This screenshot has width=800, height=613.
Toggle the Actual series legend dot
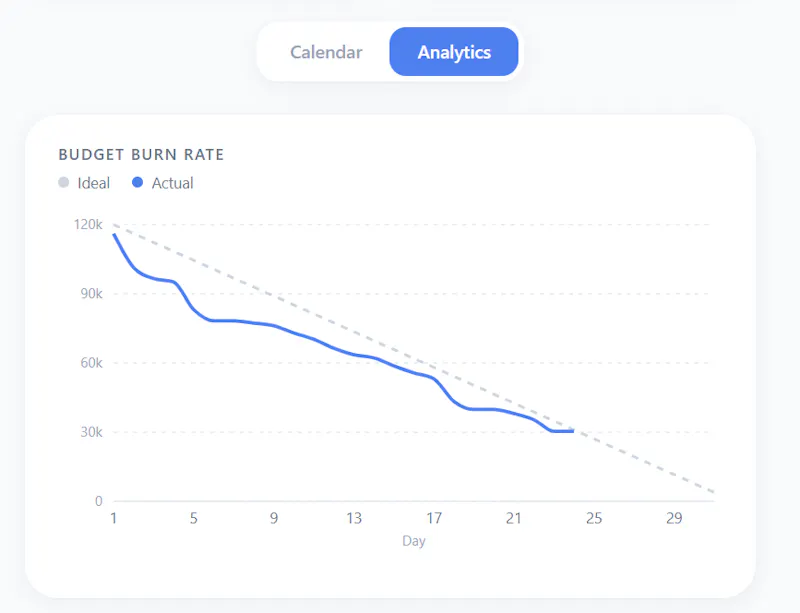click(x=137, y=182)
